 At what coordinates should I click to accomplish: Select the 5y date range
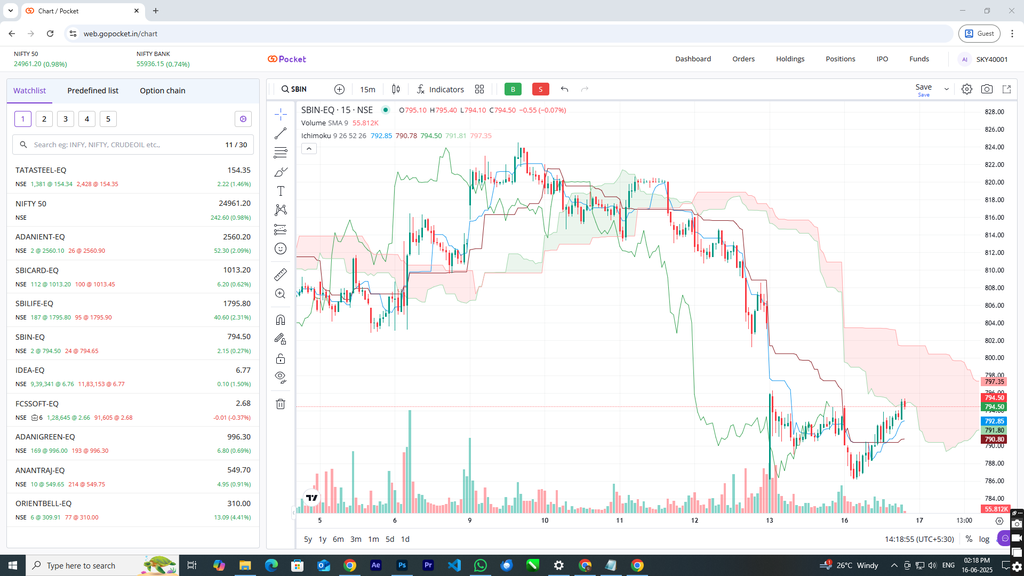(308, 539)
